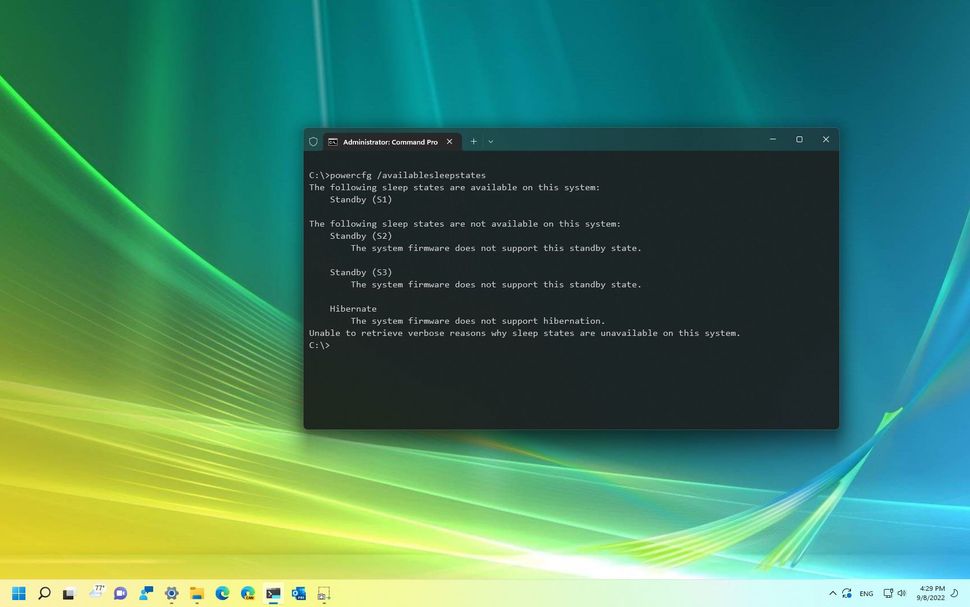Open the volume icon in the system tray
The width and height of the screenshot is (970, 607).
pos(902,593)
